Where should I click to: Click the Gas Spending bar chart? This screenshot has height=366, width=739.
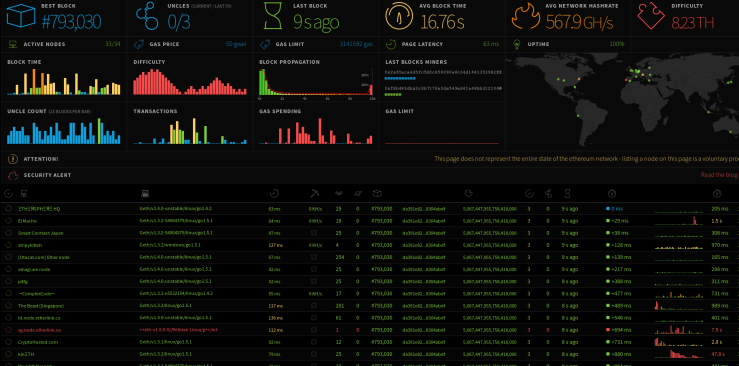pos(316,130)
